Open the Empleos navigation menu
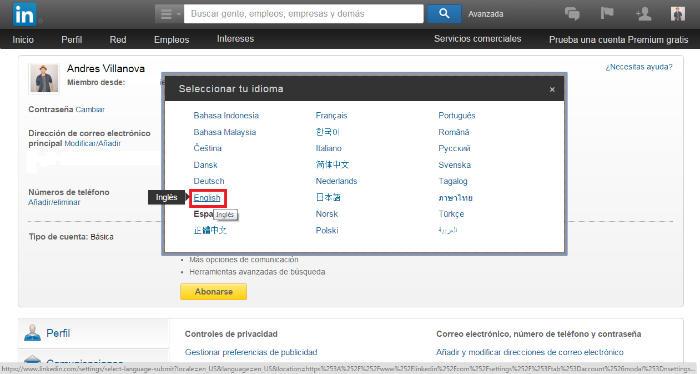Screen dimensions: 700x374 pos(171,40)
